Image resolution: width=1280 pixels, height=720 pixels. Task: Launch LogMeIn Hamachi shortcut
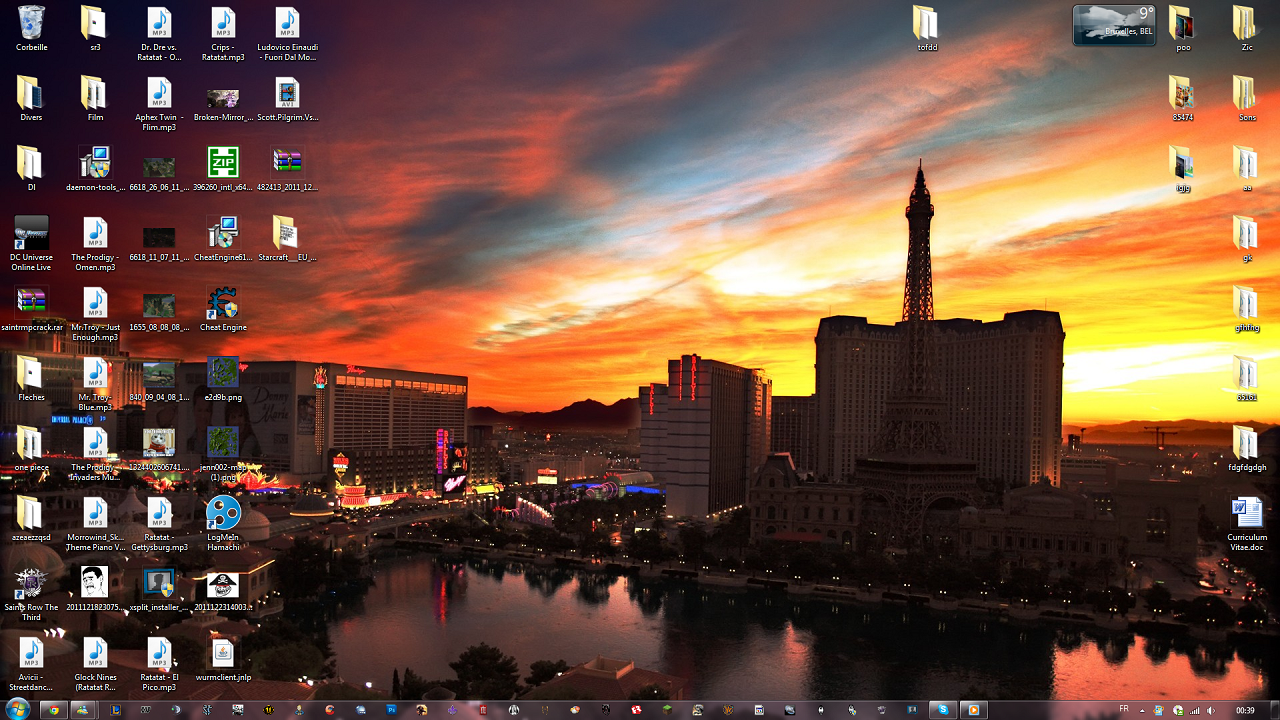[223, 523]
